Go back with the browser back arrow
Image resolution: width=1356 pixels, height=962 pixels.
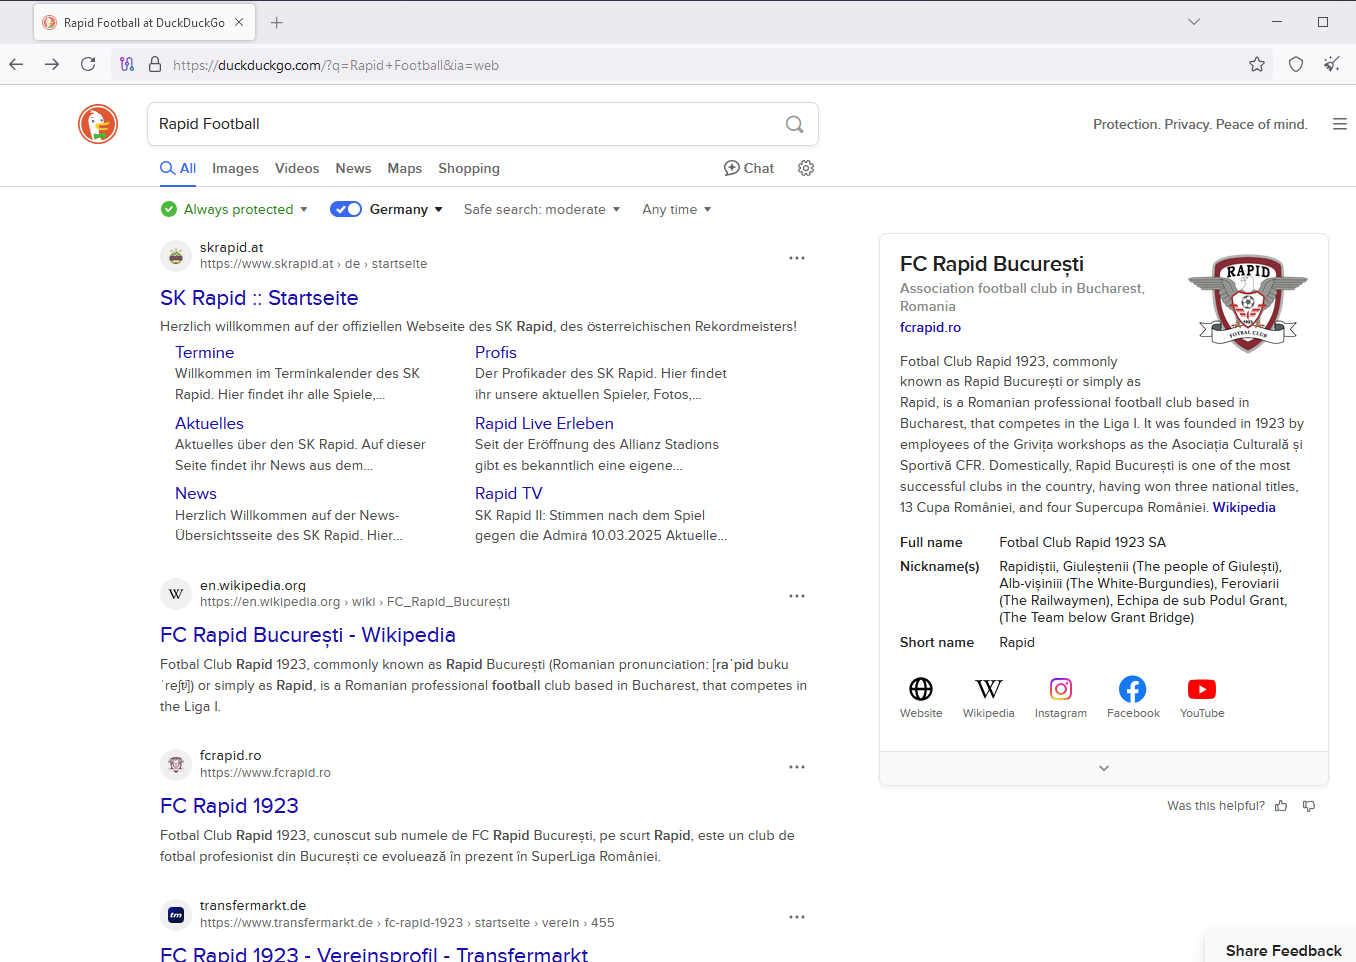16,64
